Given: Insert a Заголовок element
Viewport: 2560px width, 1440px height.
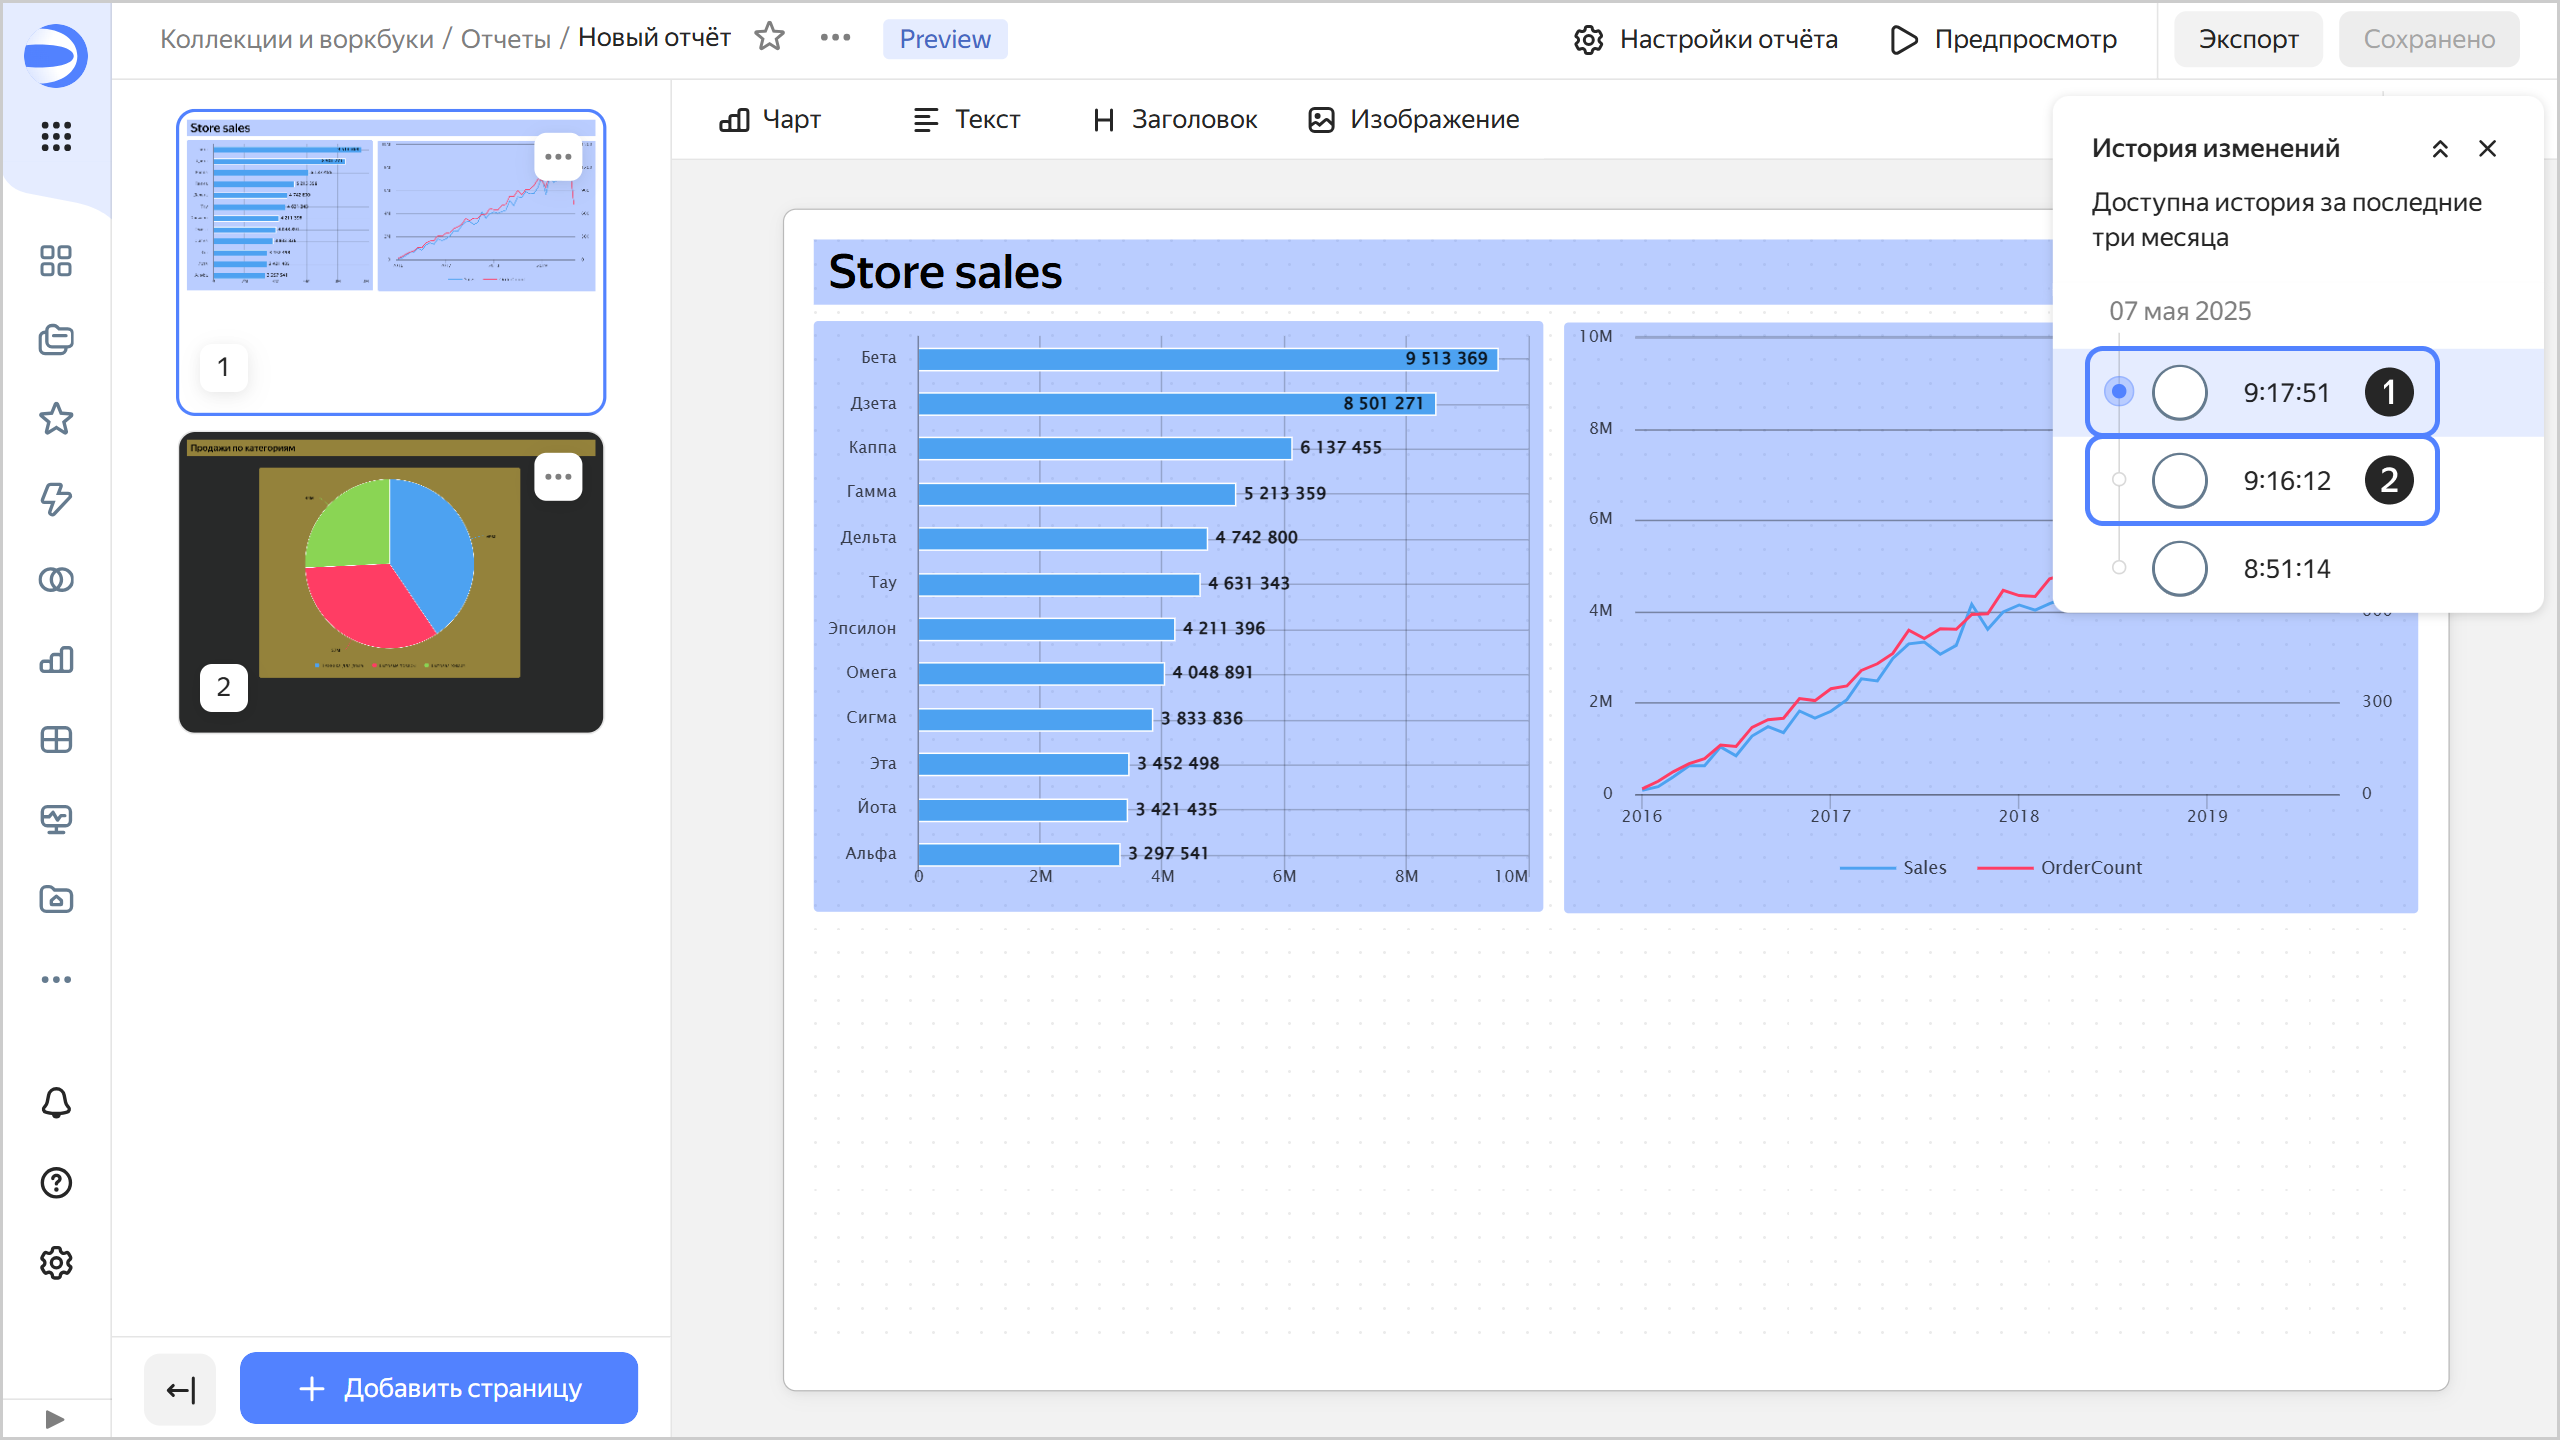Looking at the screenshot, I should point(1175,120).
